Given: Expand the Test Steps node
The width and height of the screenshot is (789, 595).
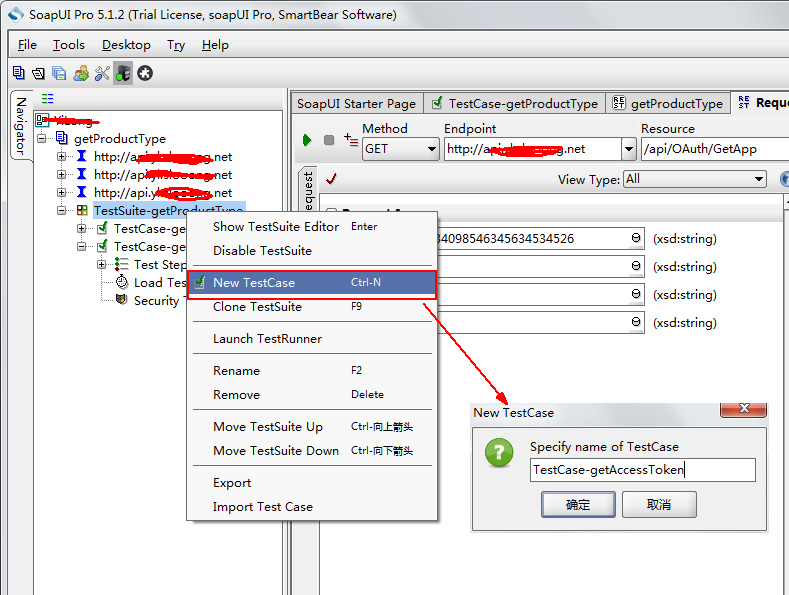Looking at the screenshot, I should tap(102, 265).
